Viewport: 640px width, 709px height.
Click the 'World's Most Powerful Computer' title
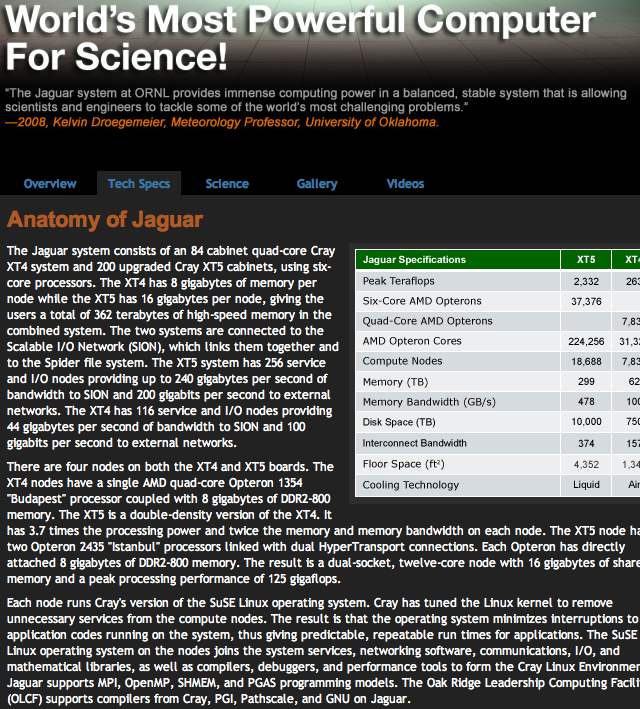pyautogui.click(x=300, y=19)
